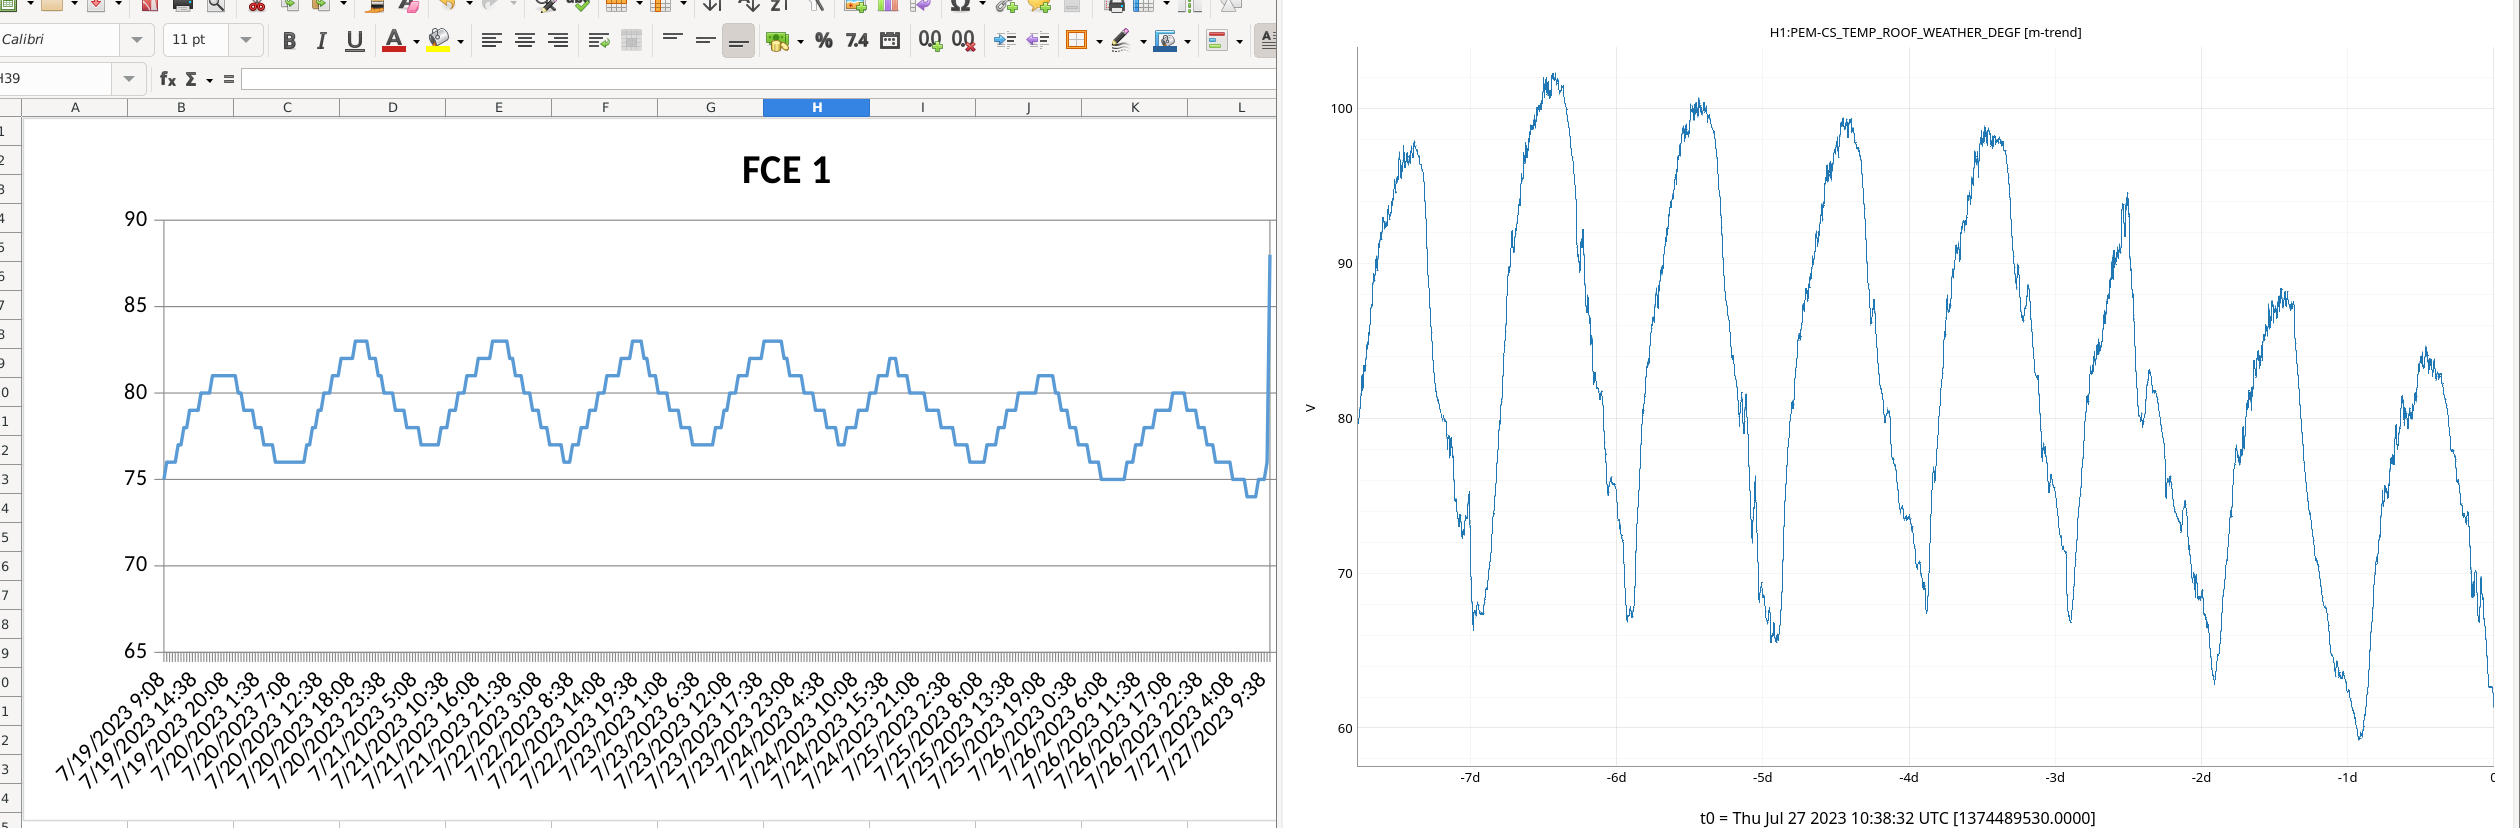This screenshot has width=2520, height=828.
Task: Format cells as date
Action: pyautogui.click(x=890, y=41)
